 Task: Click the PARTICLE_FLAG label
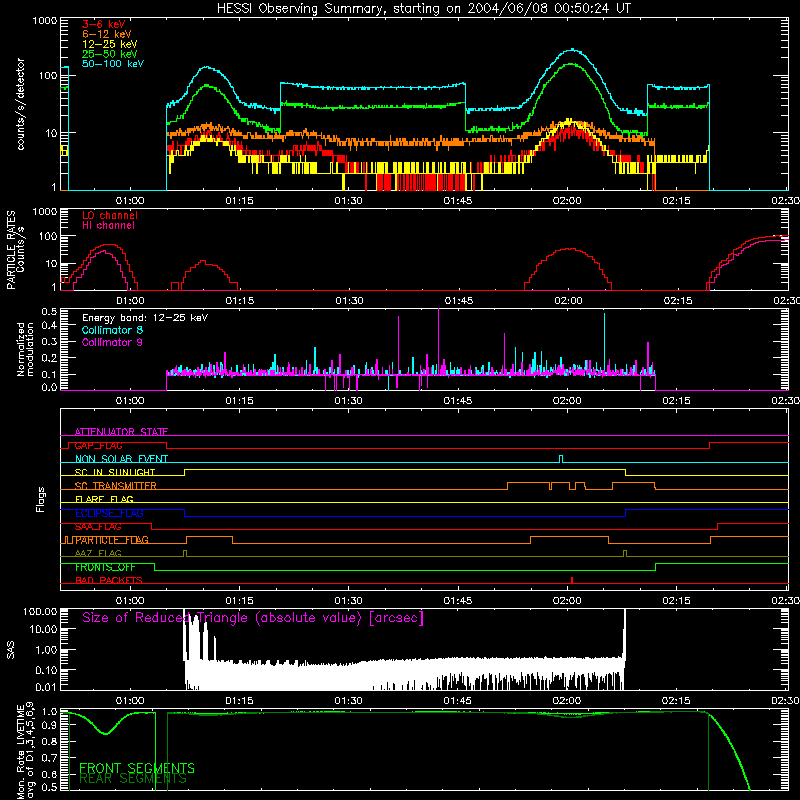click(x=112, y=540)
